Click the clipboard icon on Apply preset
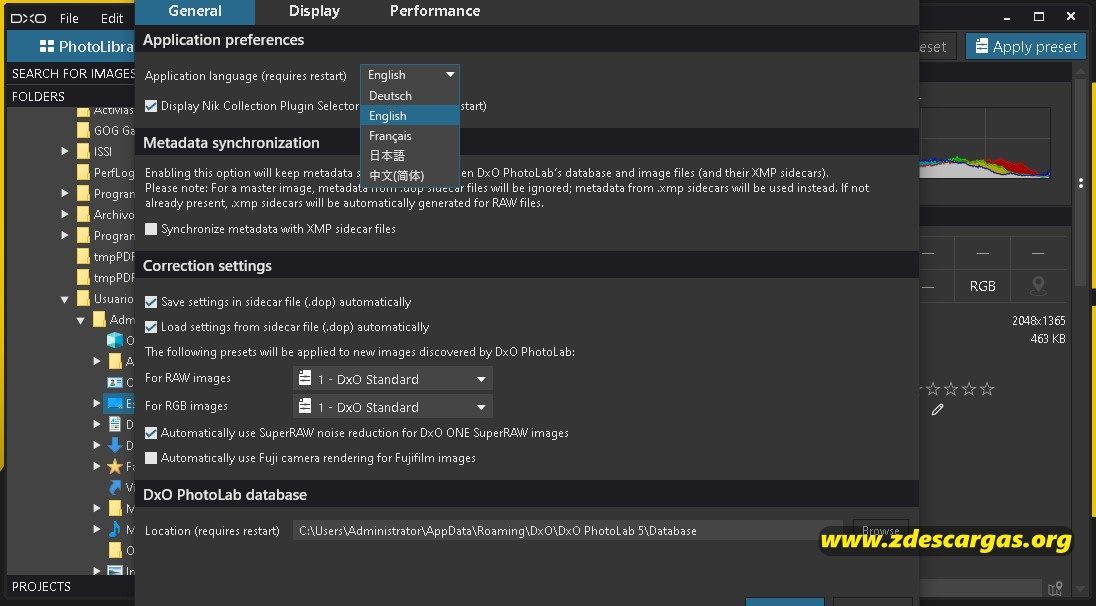The height and width of the screenshot is (606, 1096). 982,46
